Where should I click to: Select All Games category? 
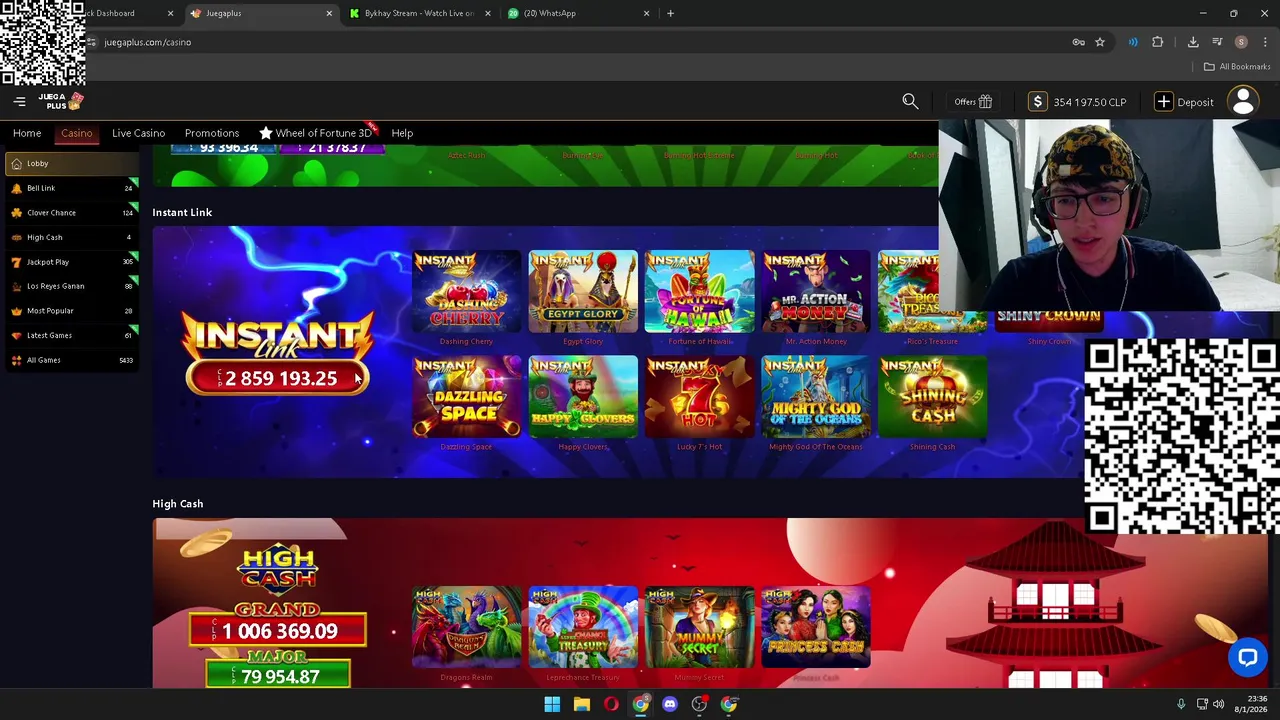[x=71, y=360]
